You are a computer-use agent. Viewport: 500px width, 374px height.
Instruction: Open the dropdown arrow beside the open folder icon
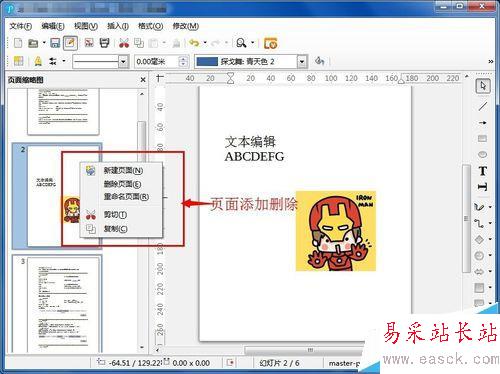(44, 43)
